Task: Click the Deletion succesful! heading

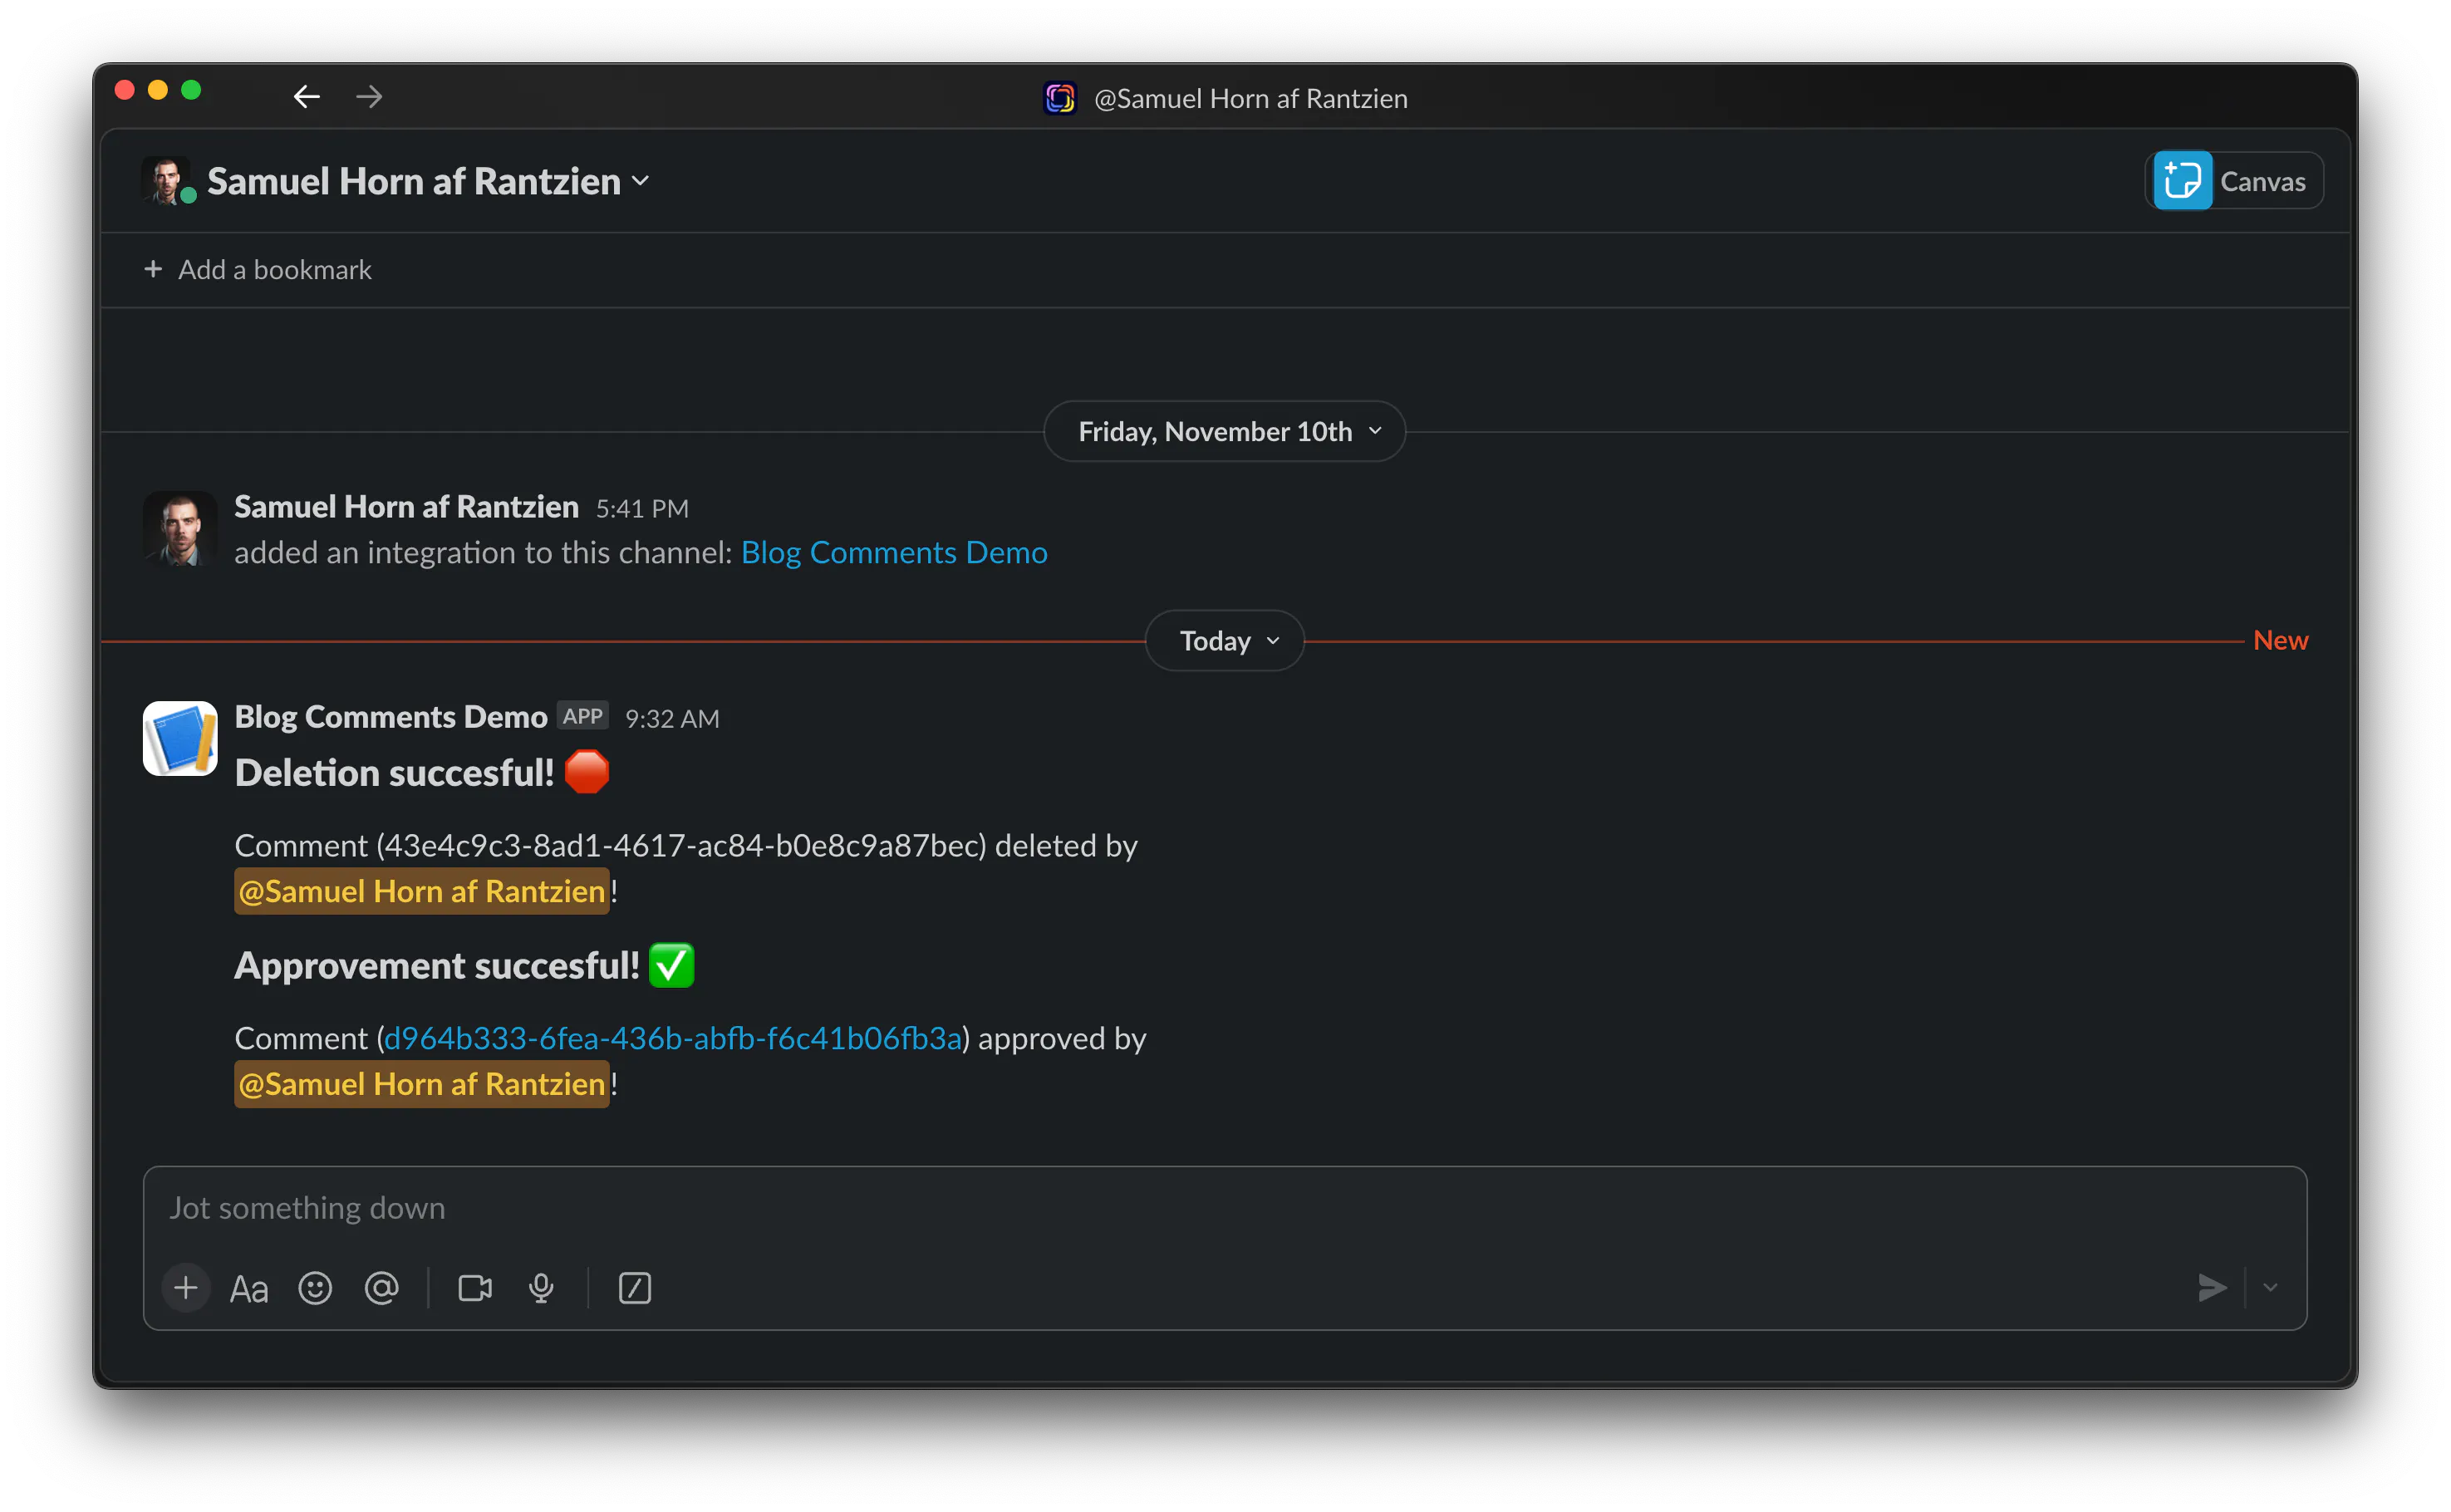Action: click(x=394, y=773)
